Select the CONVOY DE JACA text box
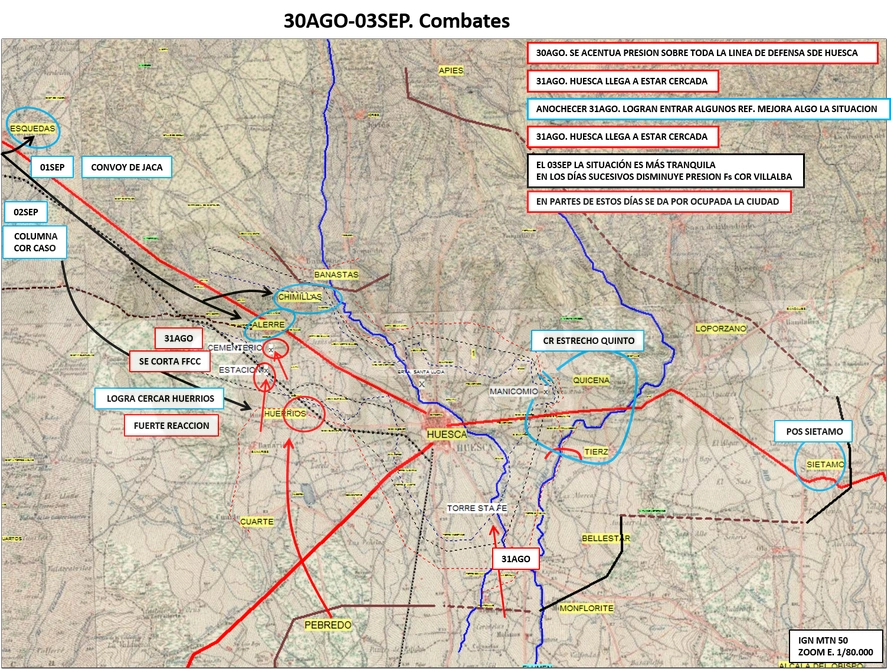Viewport: 891px width, 669px height. pos(127,167)
